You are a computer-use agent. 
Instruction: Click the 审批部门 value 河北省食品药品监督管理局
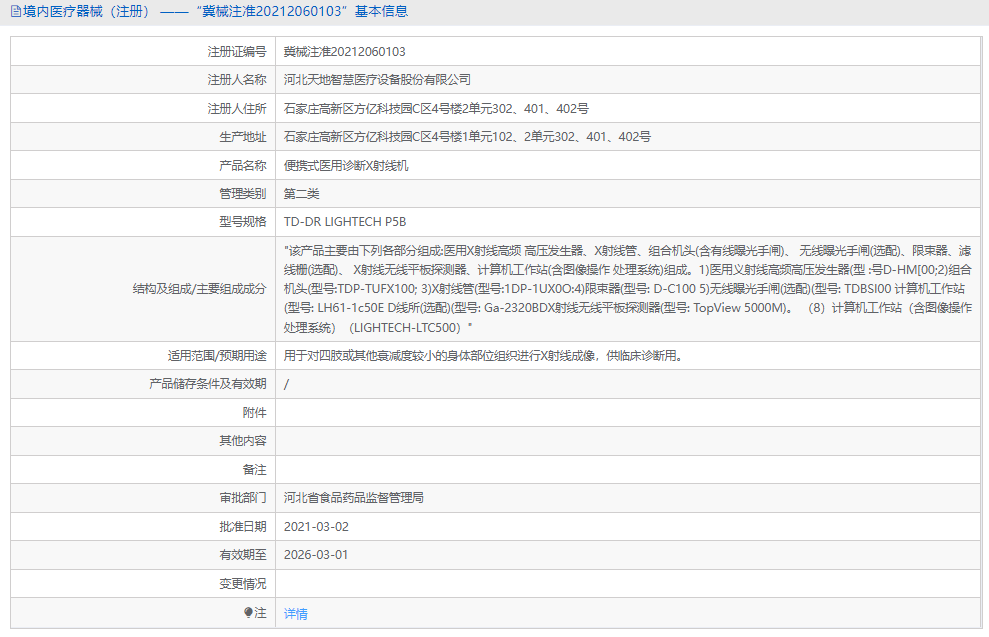(351, 497)
